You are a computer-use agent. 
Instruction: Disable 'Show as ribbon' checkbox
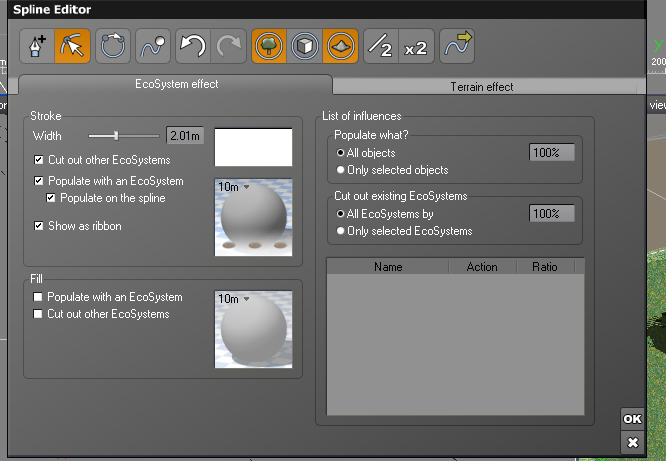pyautogui.click(x=39, y=226)
